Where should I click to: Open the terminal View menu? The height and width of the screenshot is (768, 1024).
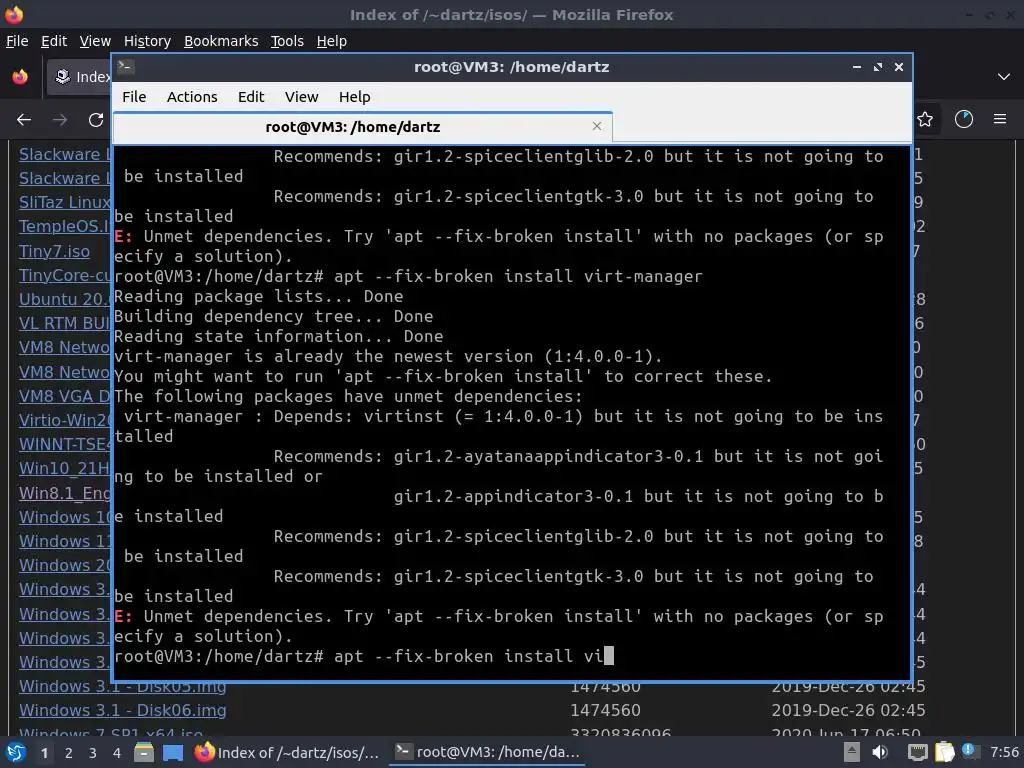tap(301, 97)
